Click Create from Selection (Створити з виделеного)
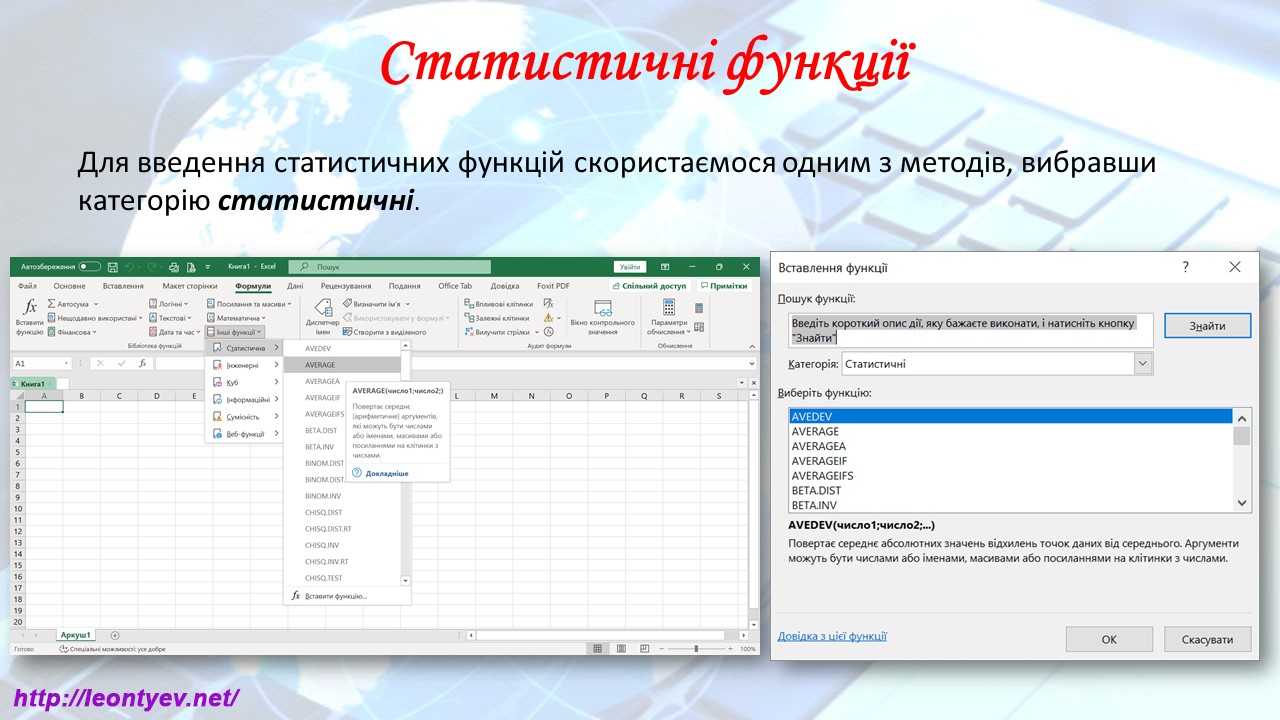 coord(384,331)
